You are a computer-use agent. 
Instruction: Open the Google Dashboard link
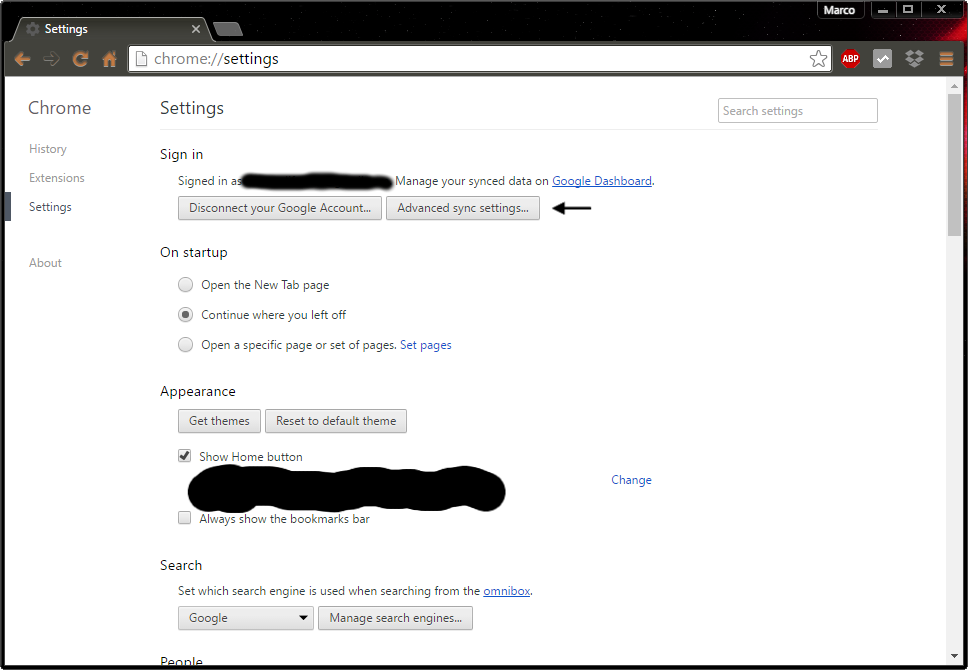click(602, 181)
